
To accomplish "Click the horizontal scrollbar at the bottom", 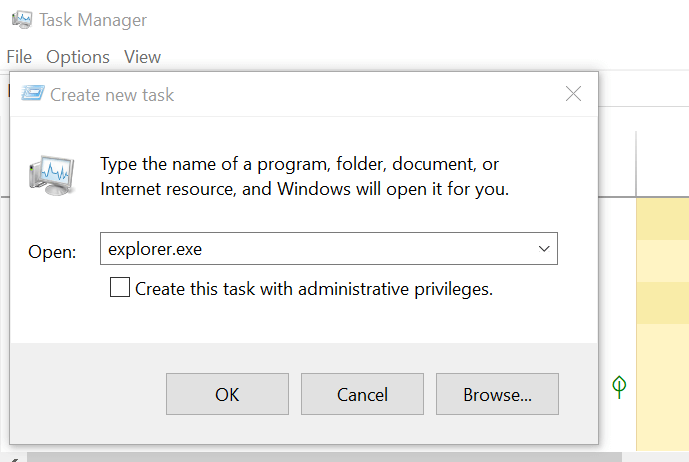I will pos(324,457).
